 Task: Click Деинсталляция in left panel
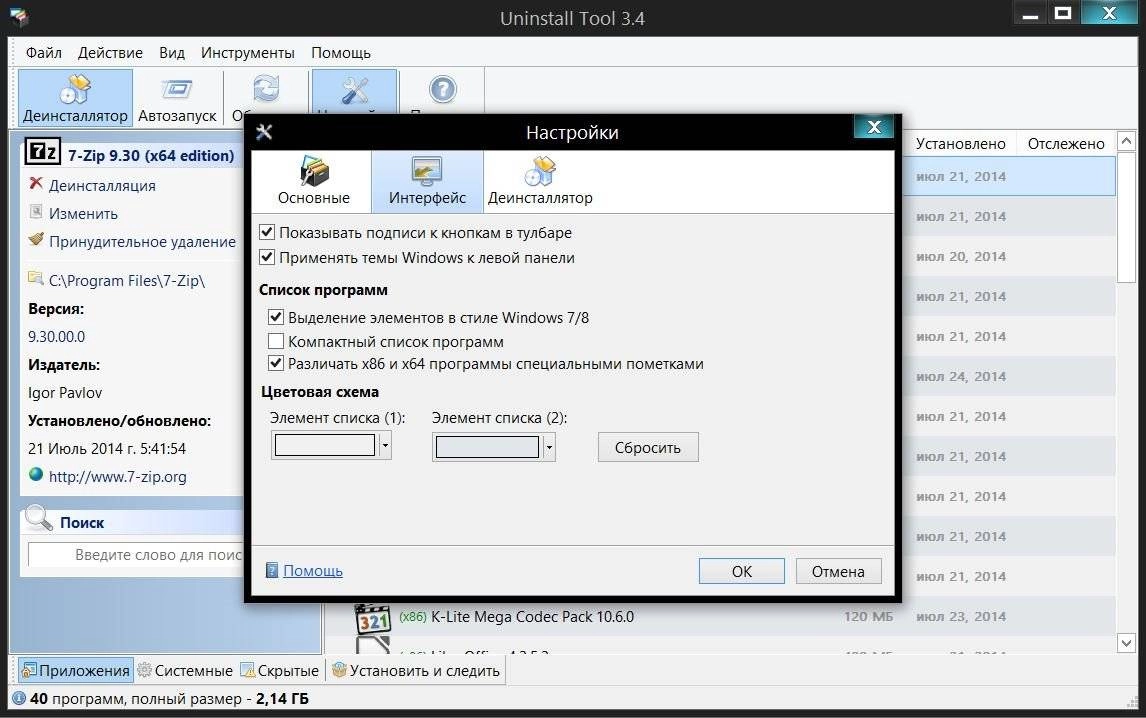(x=102, y=186)
